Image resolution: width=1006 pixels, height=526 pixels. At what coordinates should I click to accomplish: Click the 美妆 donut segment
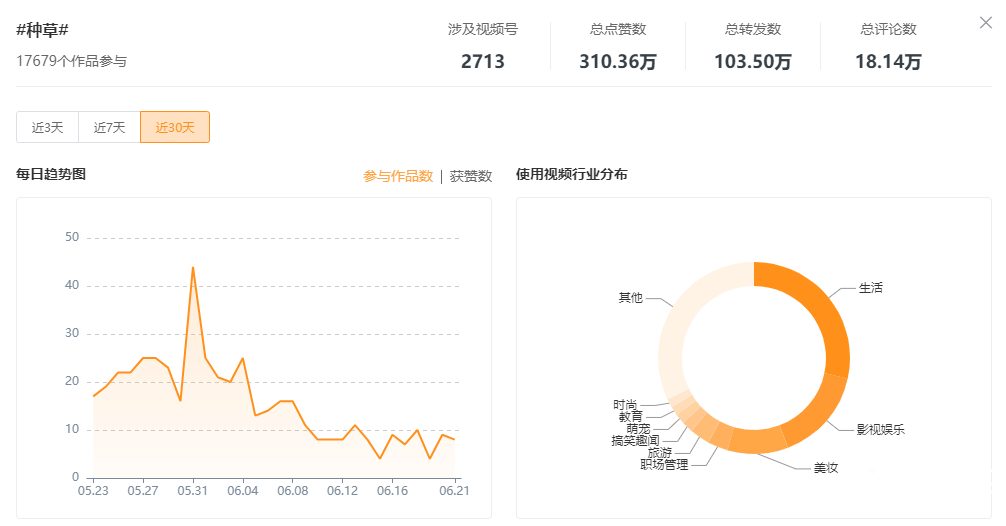pyautogui.click(x=758, y=439)
